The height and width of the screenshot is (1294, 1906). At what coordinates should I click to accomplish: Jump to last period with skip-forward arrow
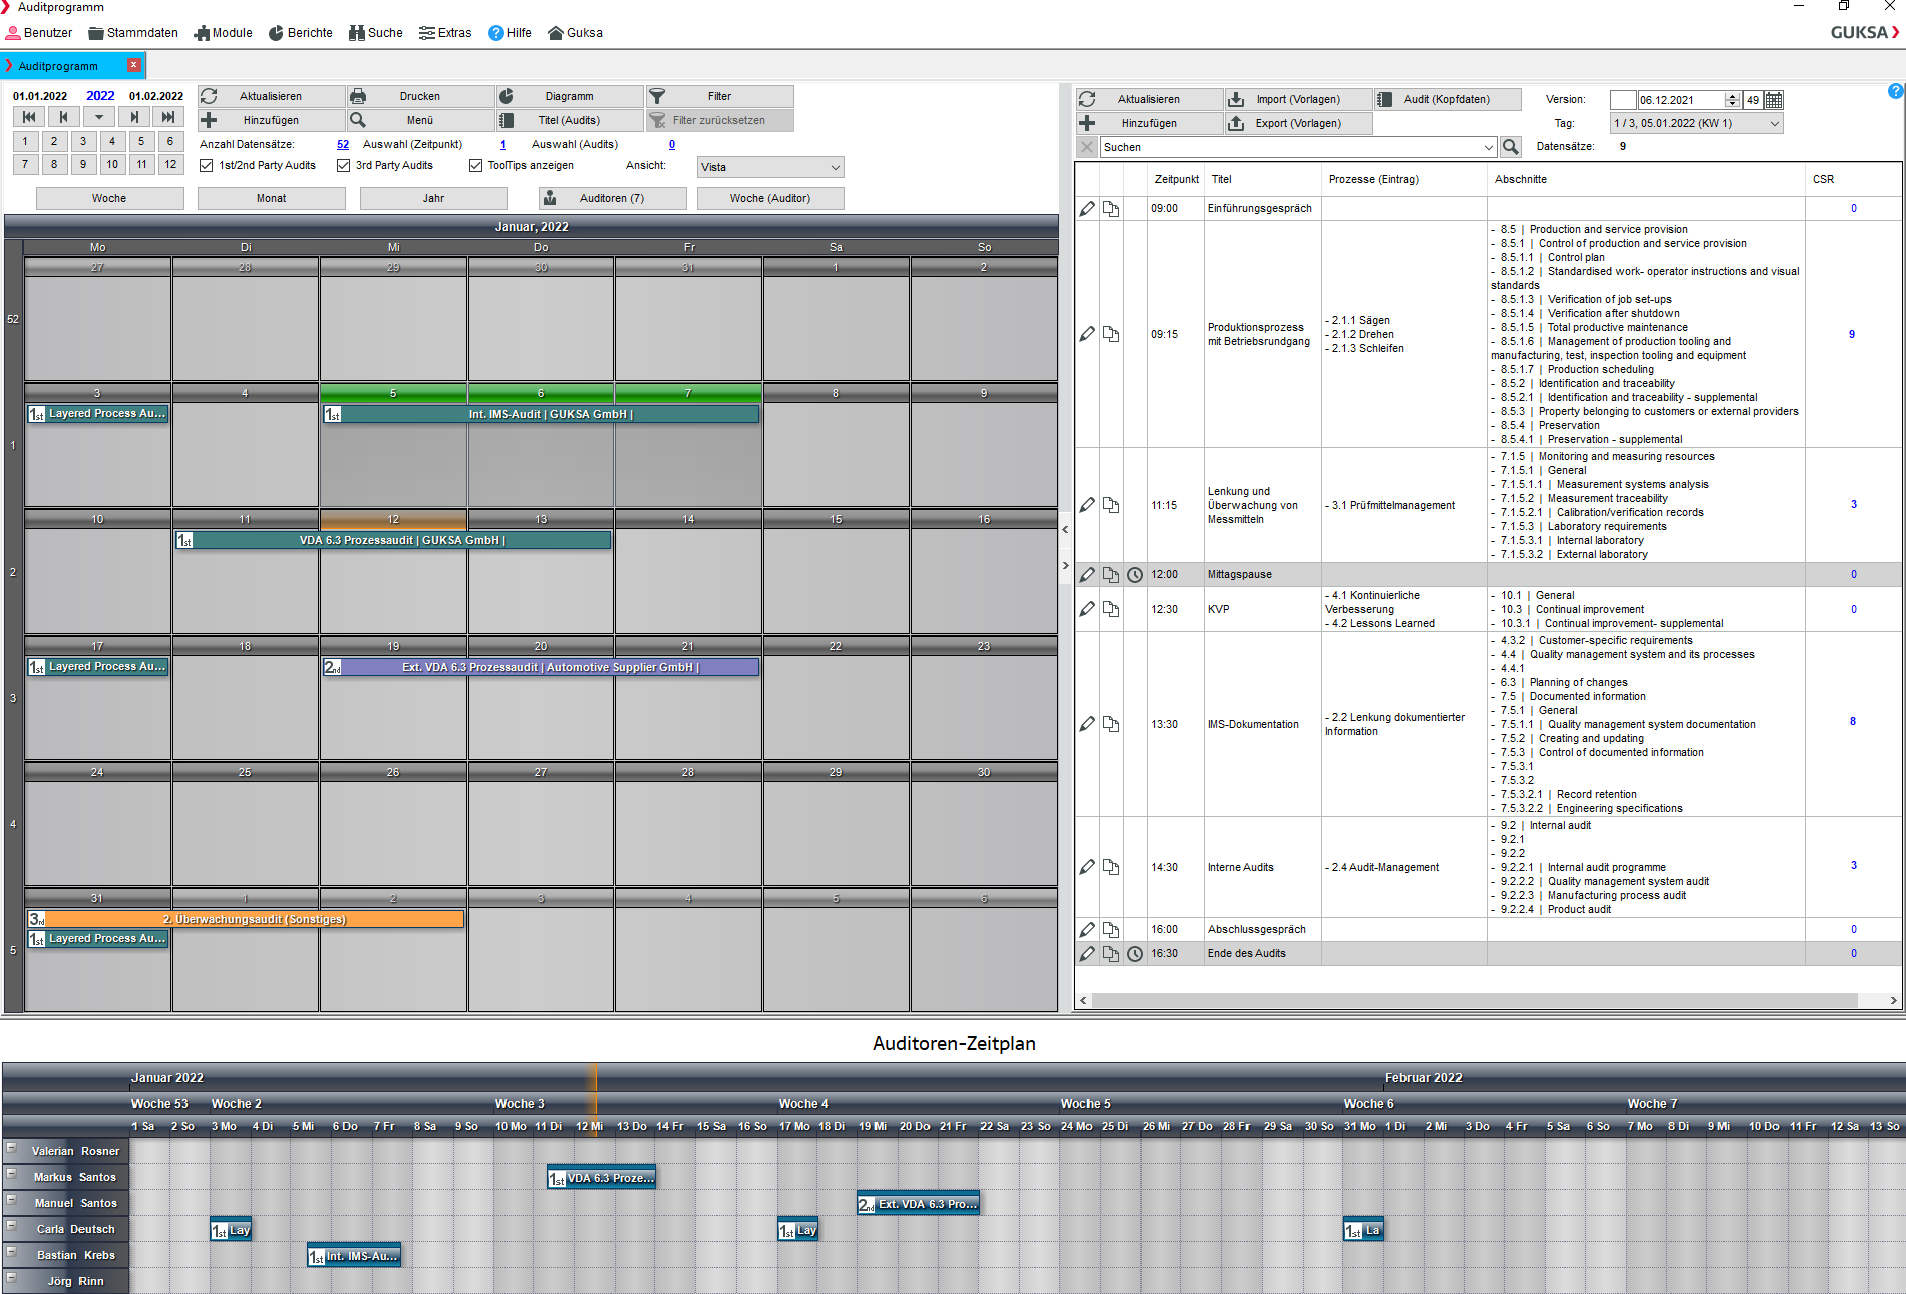click(169, 117)
